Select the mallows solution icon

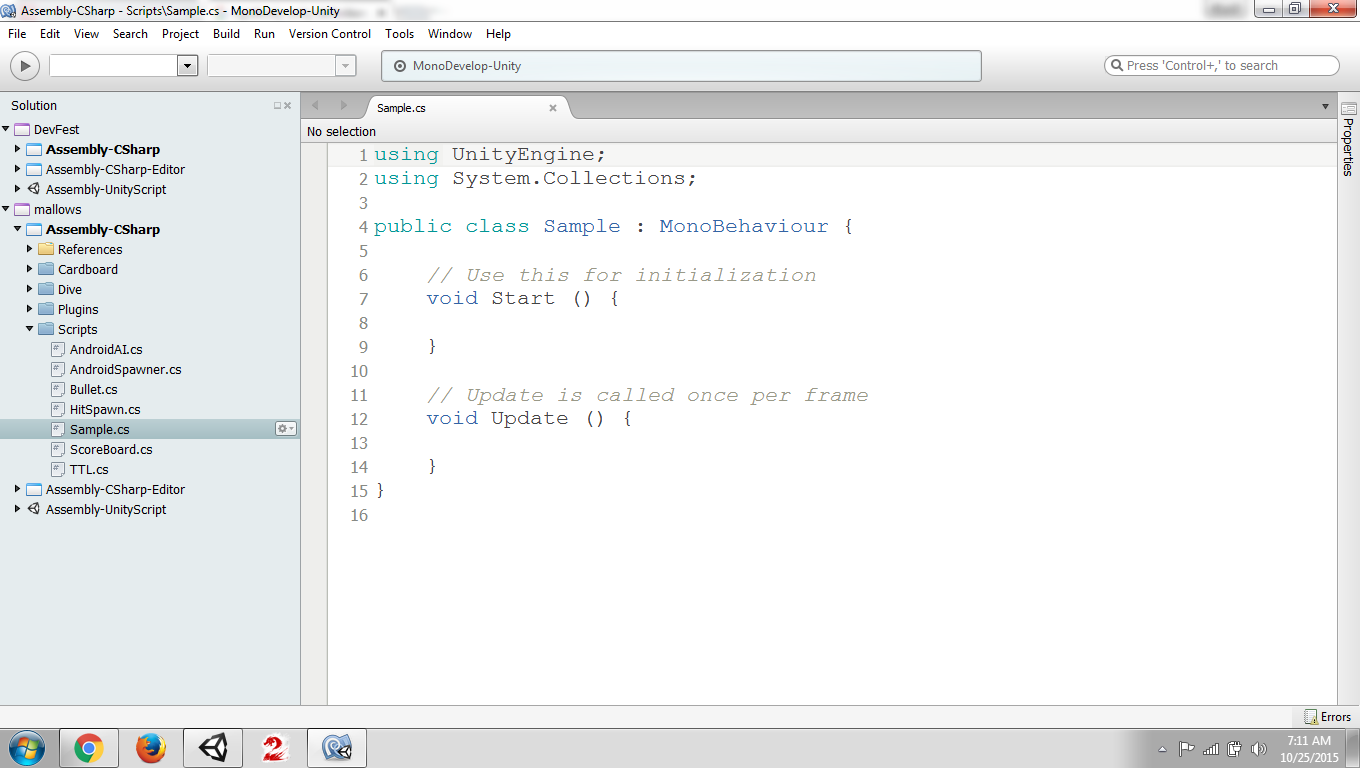(x=22, y=209)
